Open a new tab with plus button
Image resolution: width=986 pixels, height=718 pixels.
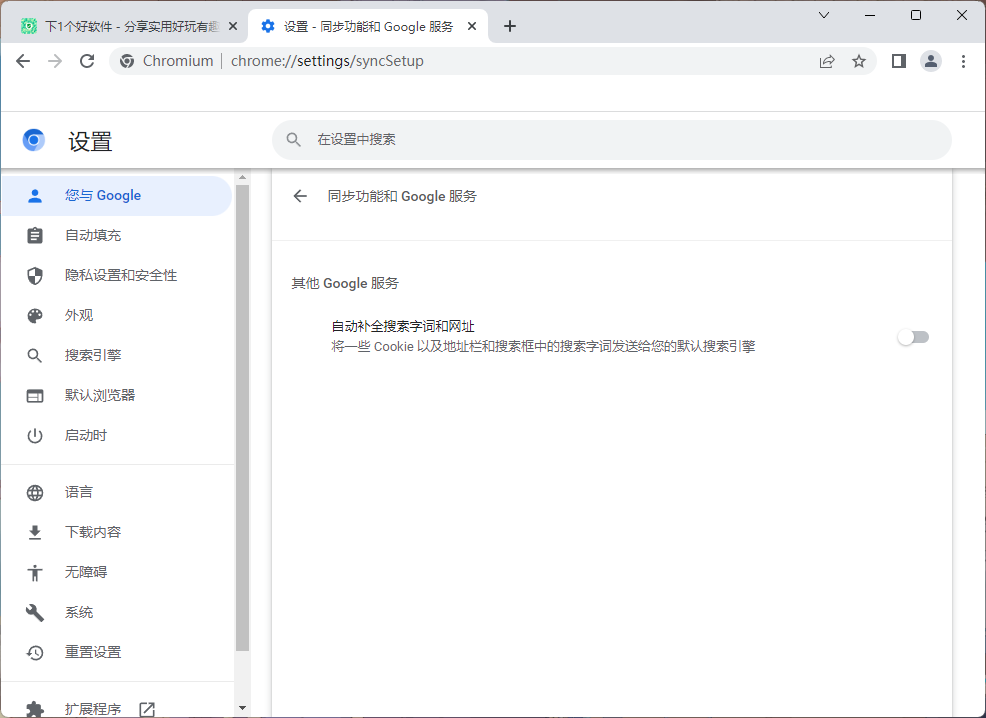tap(510, 26)
